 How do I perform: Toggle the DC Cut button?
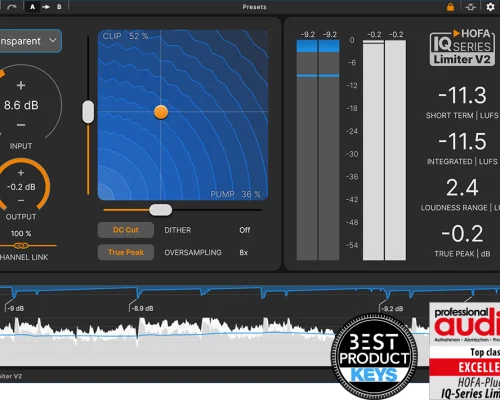click(126, 230)
